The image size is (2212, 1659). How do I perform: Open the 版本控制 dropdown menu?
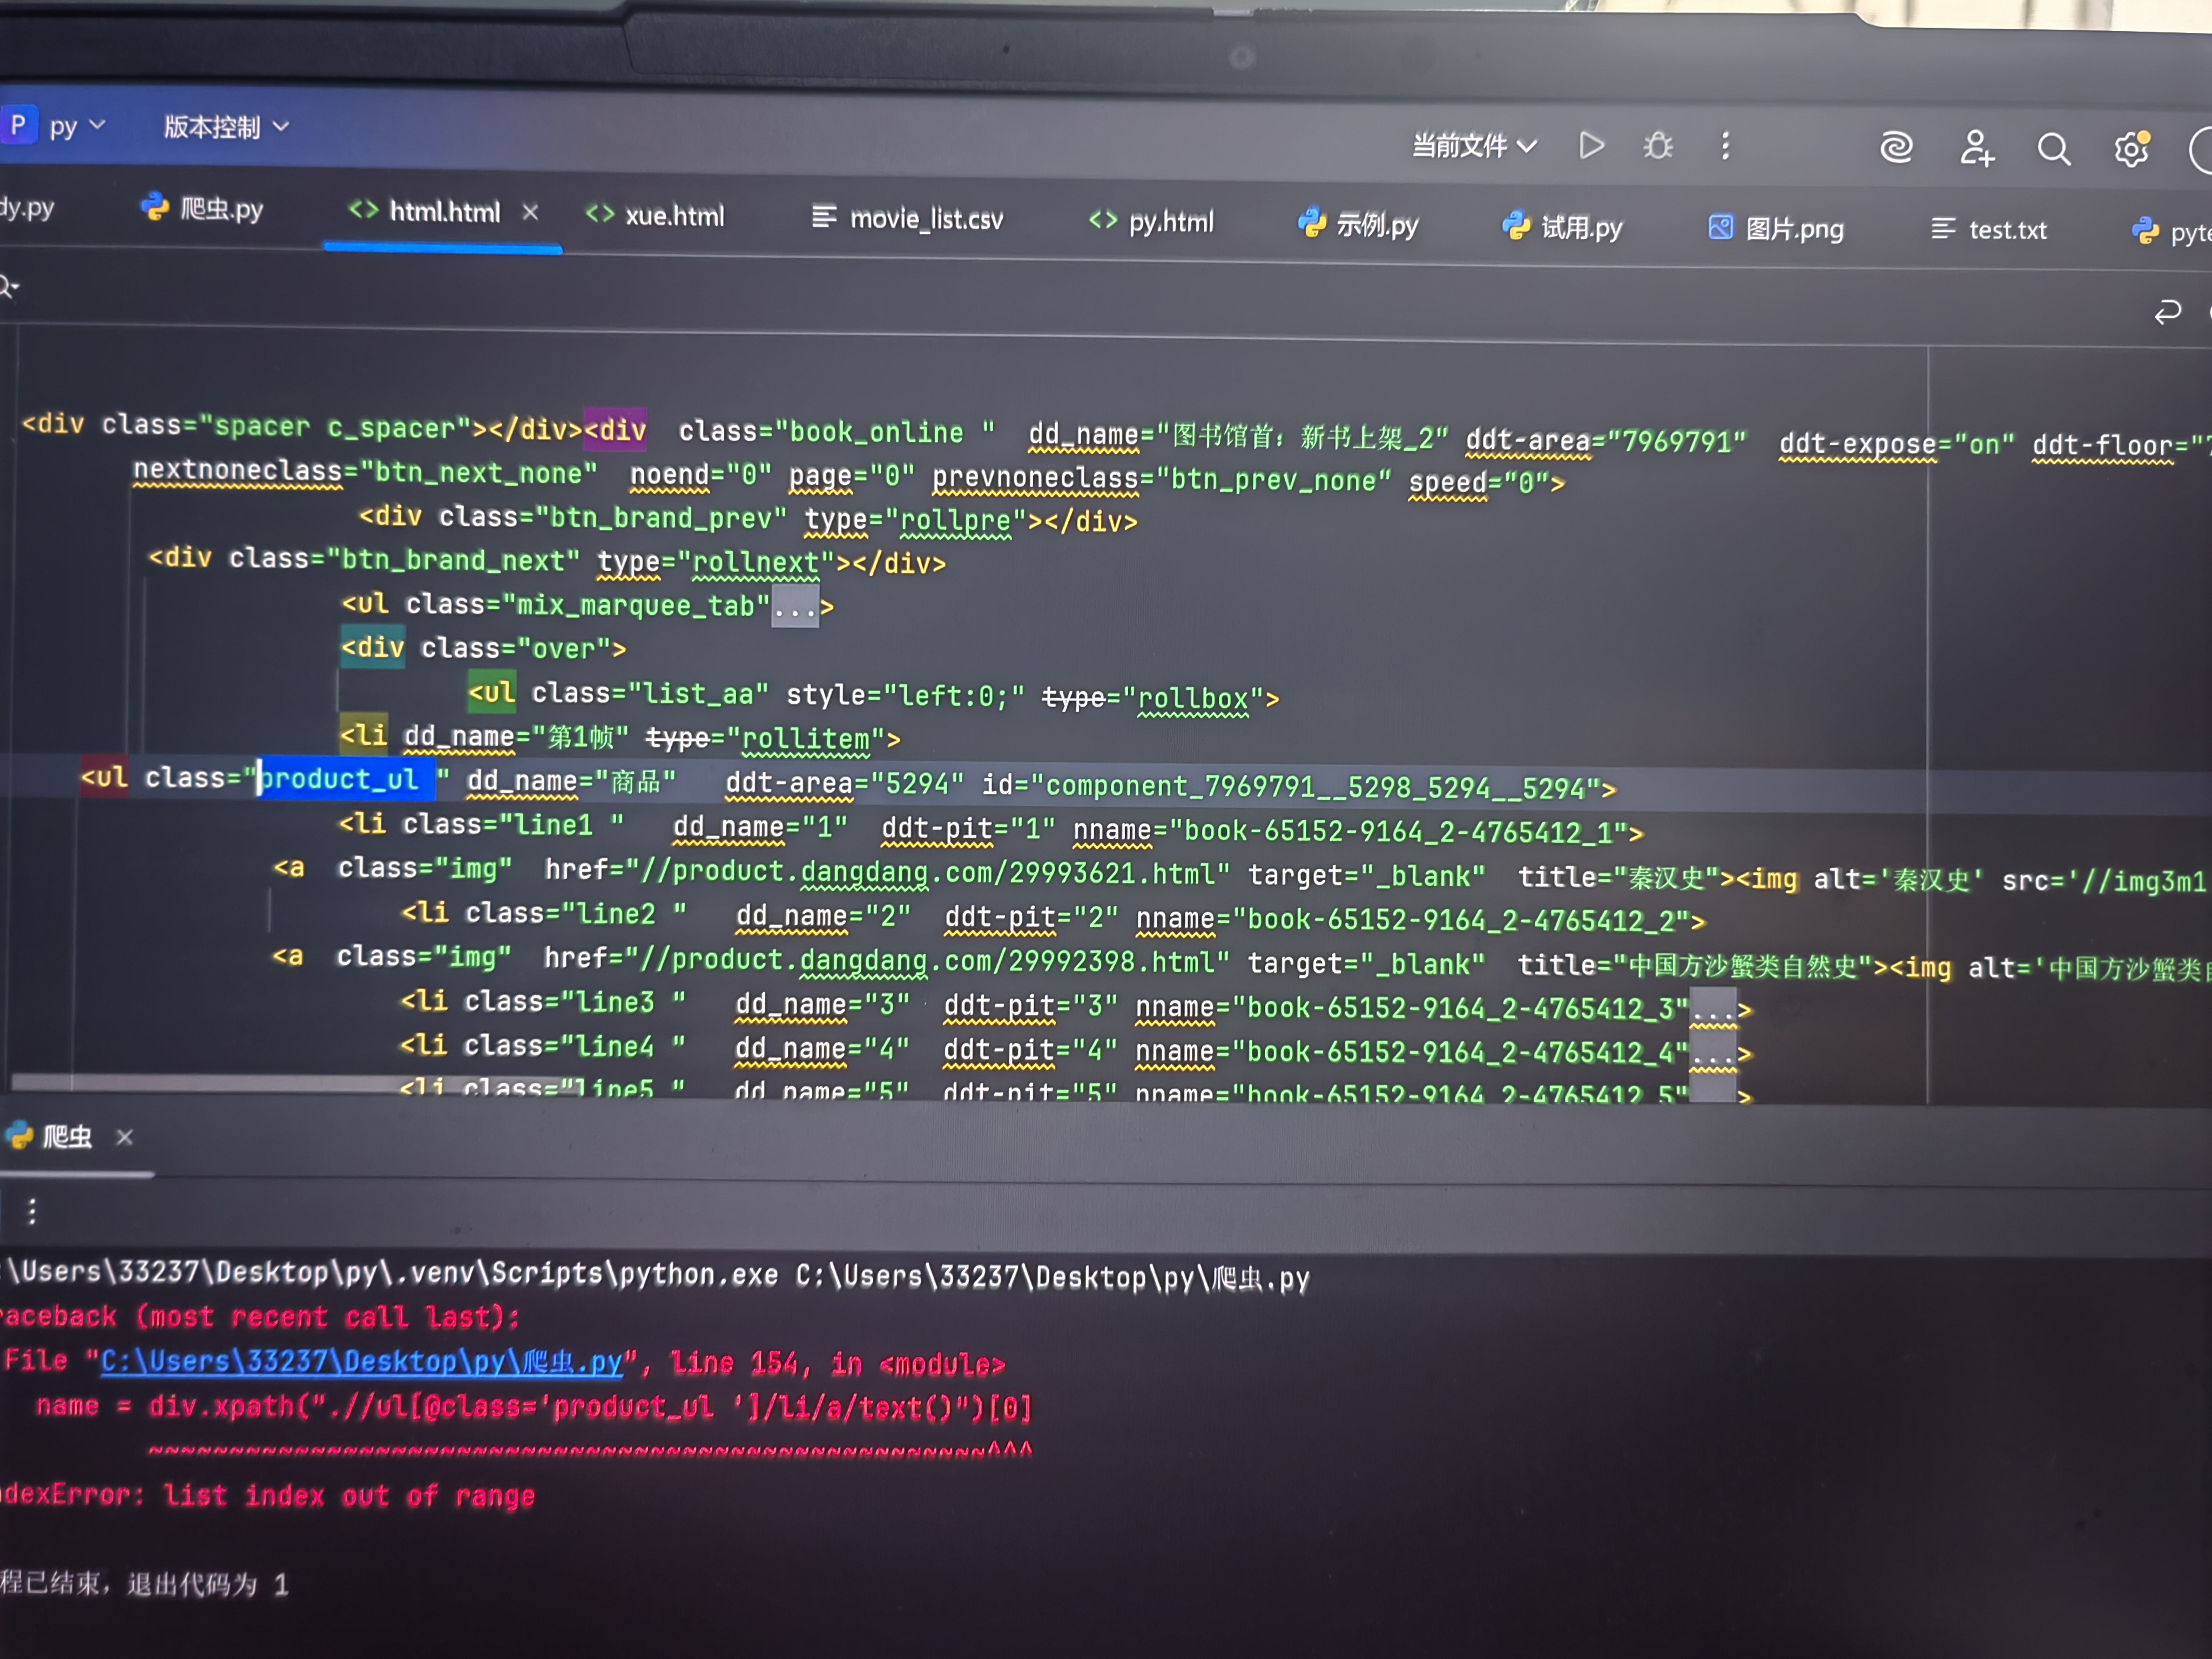point(226,127)
